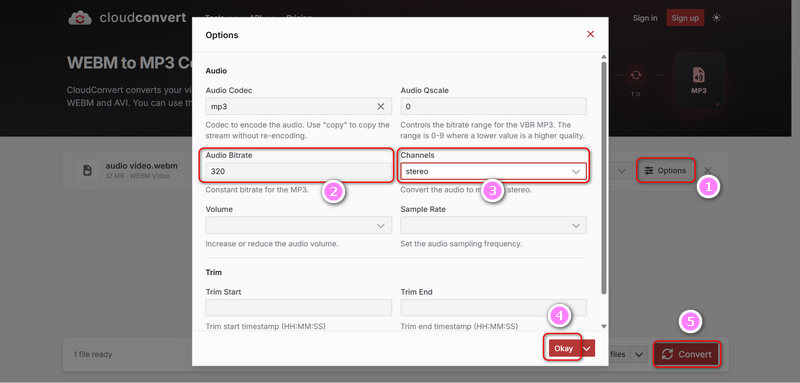The width and height of the screenshot is (800, 383).
Task: Open Options for audio video.webm
Action: pyautogui.click(x=666, y=171)
